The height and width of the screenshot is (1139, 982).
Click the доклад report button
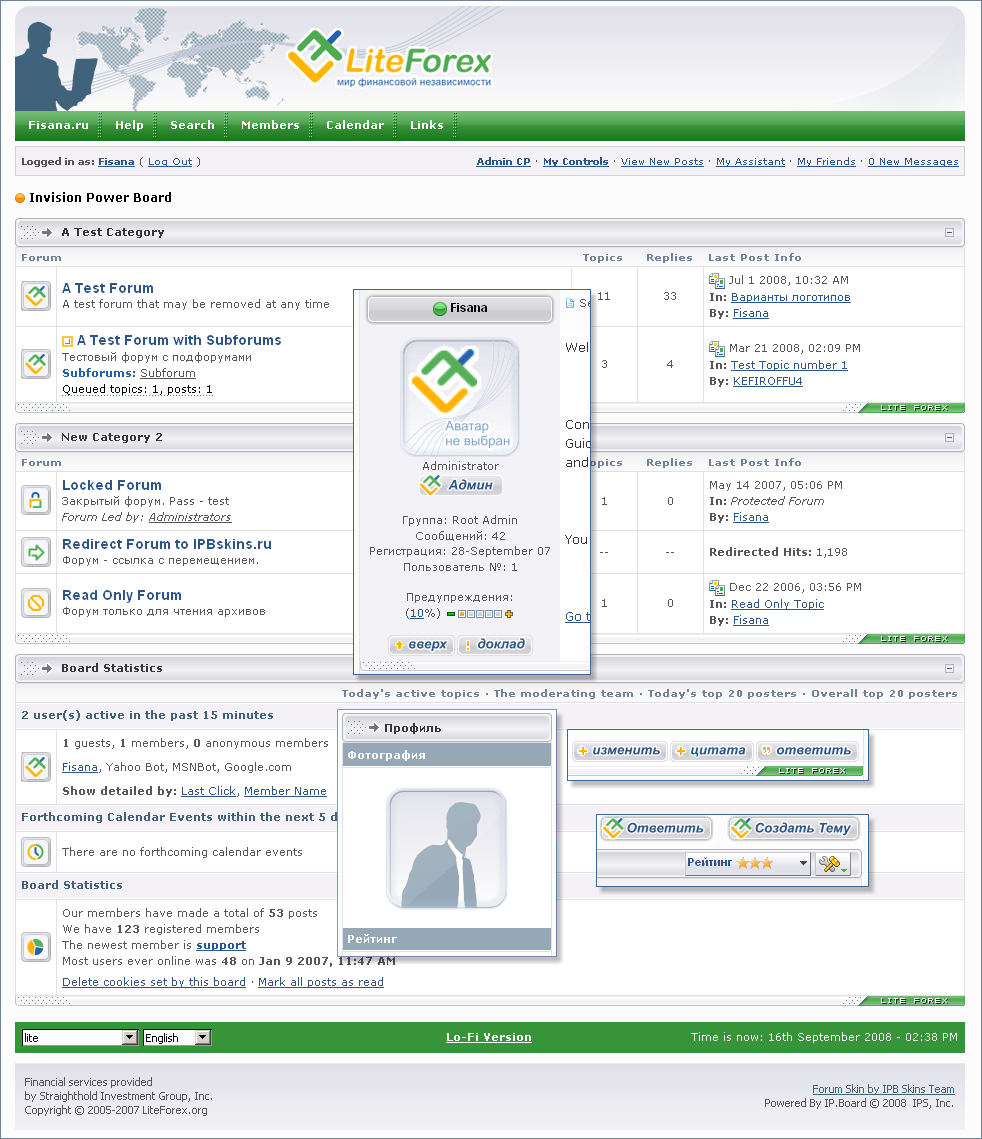coord(495,644)
